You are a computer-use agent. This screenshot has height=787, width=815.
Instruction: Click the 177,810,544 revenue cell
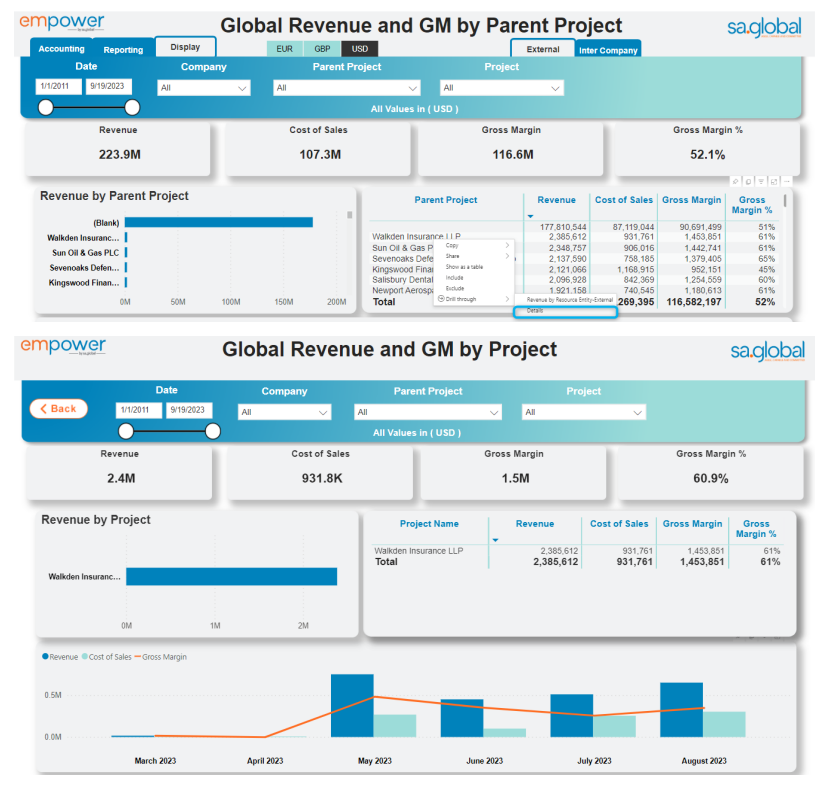pos(563,227)
